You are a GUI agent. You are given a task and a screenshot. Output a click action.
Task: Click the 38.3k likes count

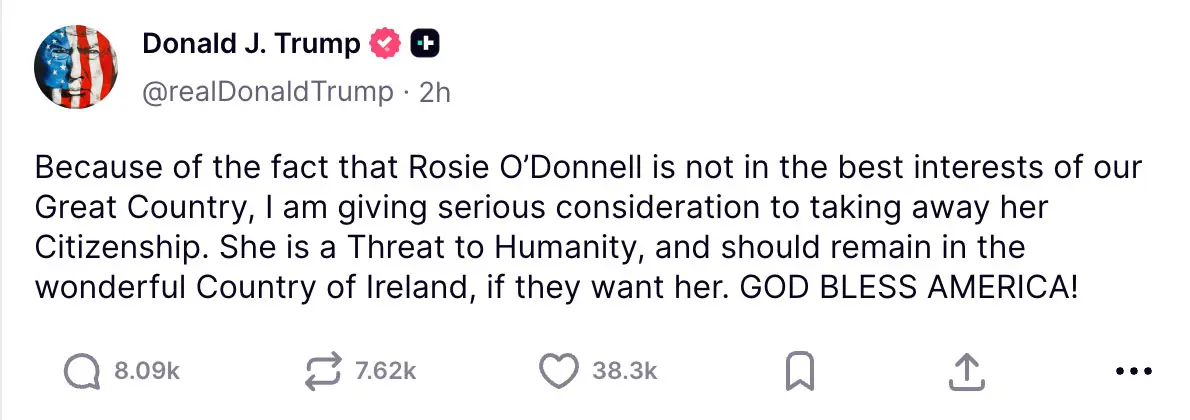coord(624,371)
